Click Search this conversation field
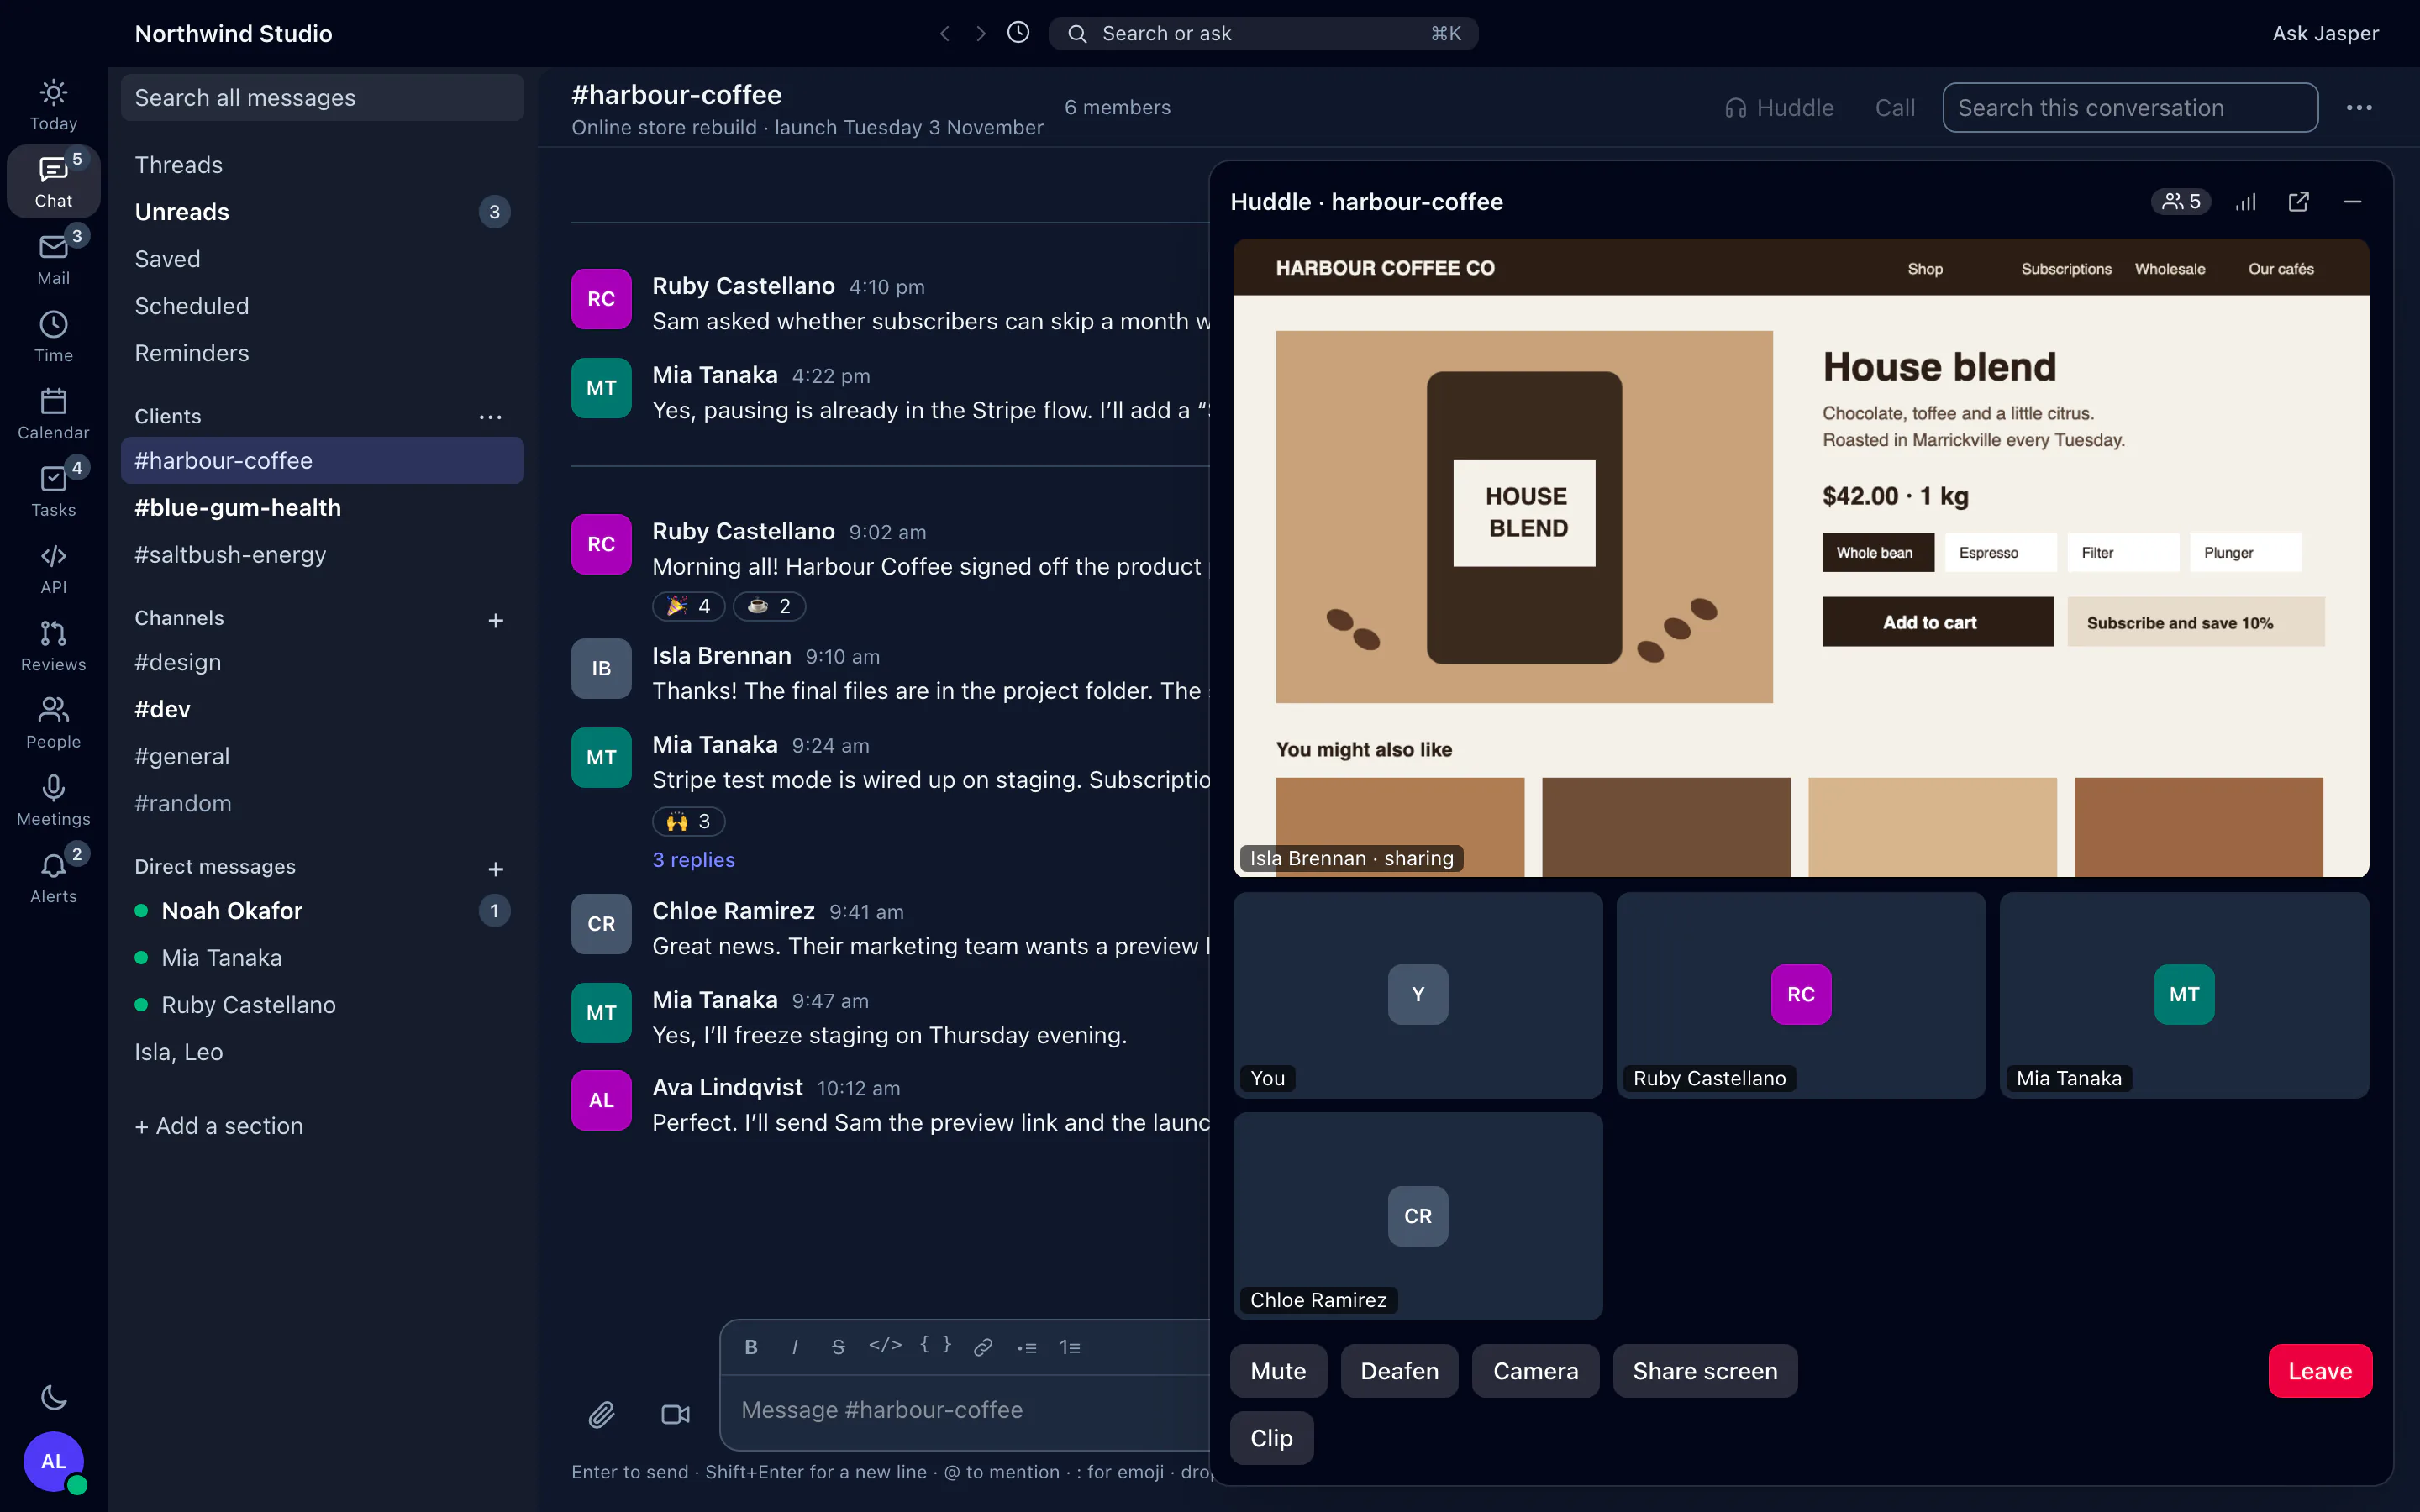Image resolution: width=2420 pixels, height=1512 pixels. [x=2130, y=108]
